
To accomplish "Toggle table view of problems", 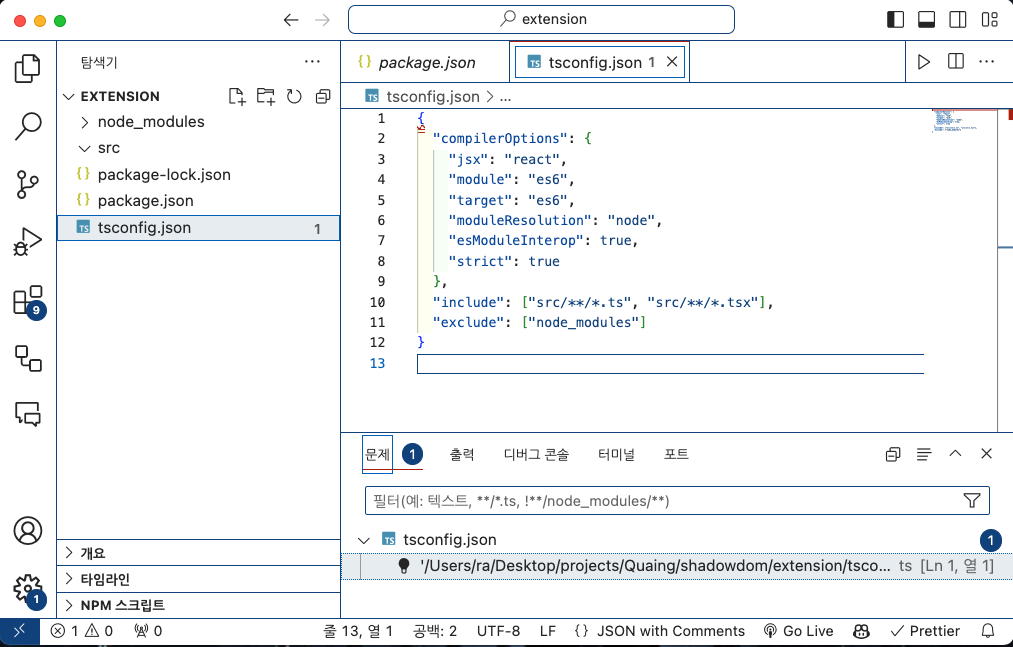I will [924, 454].
